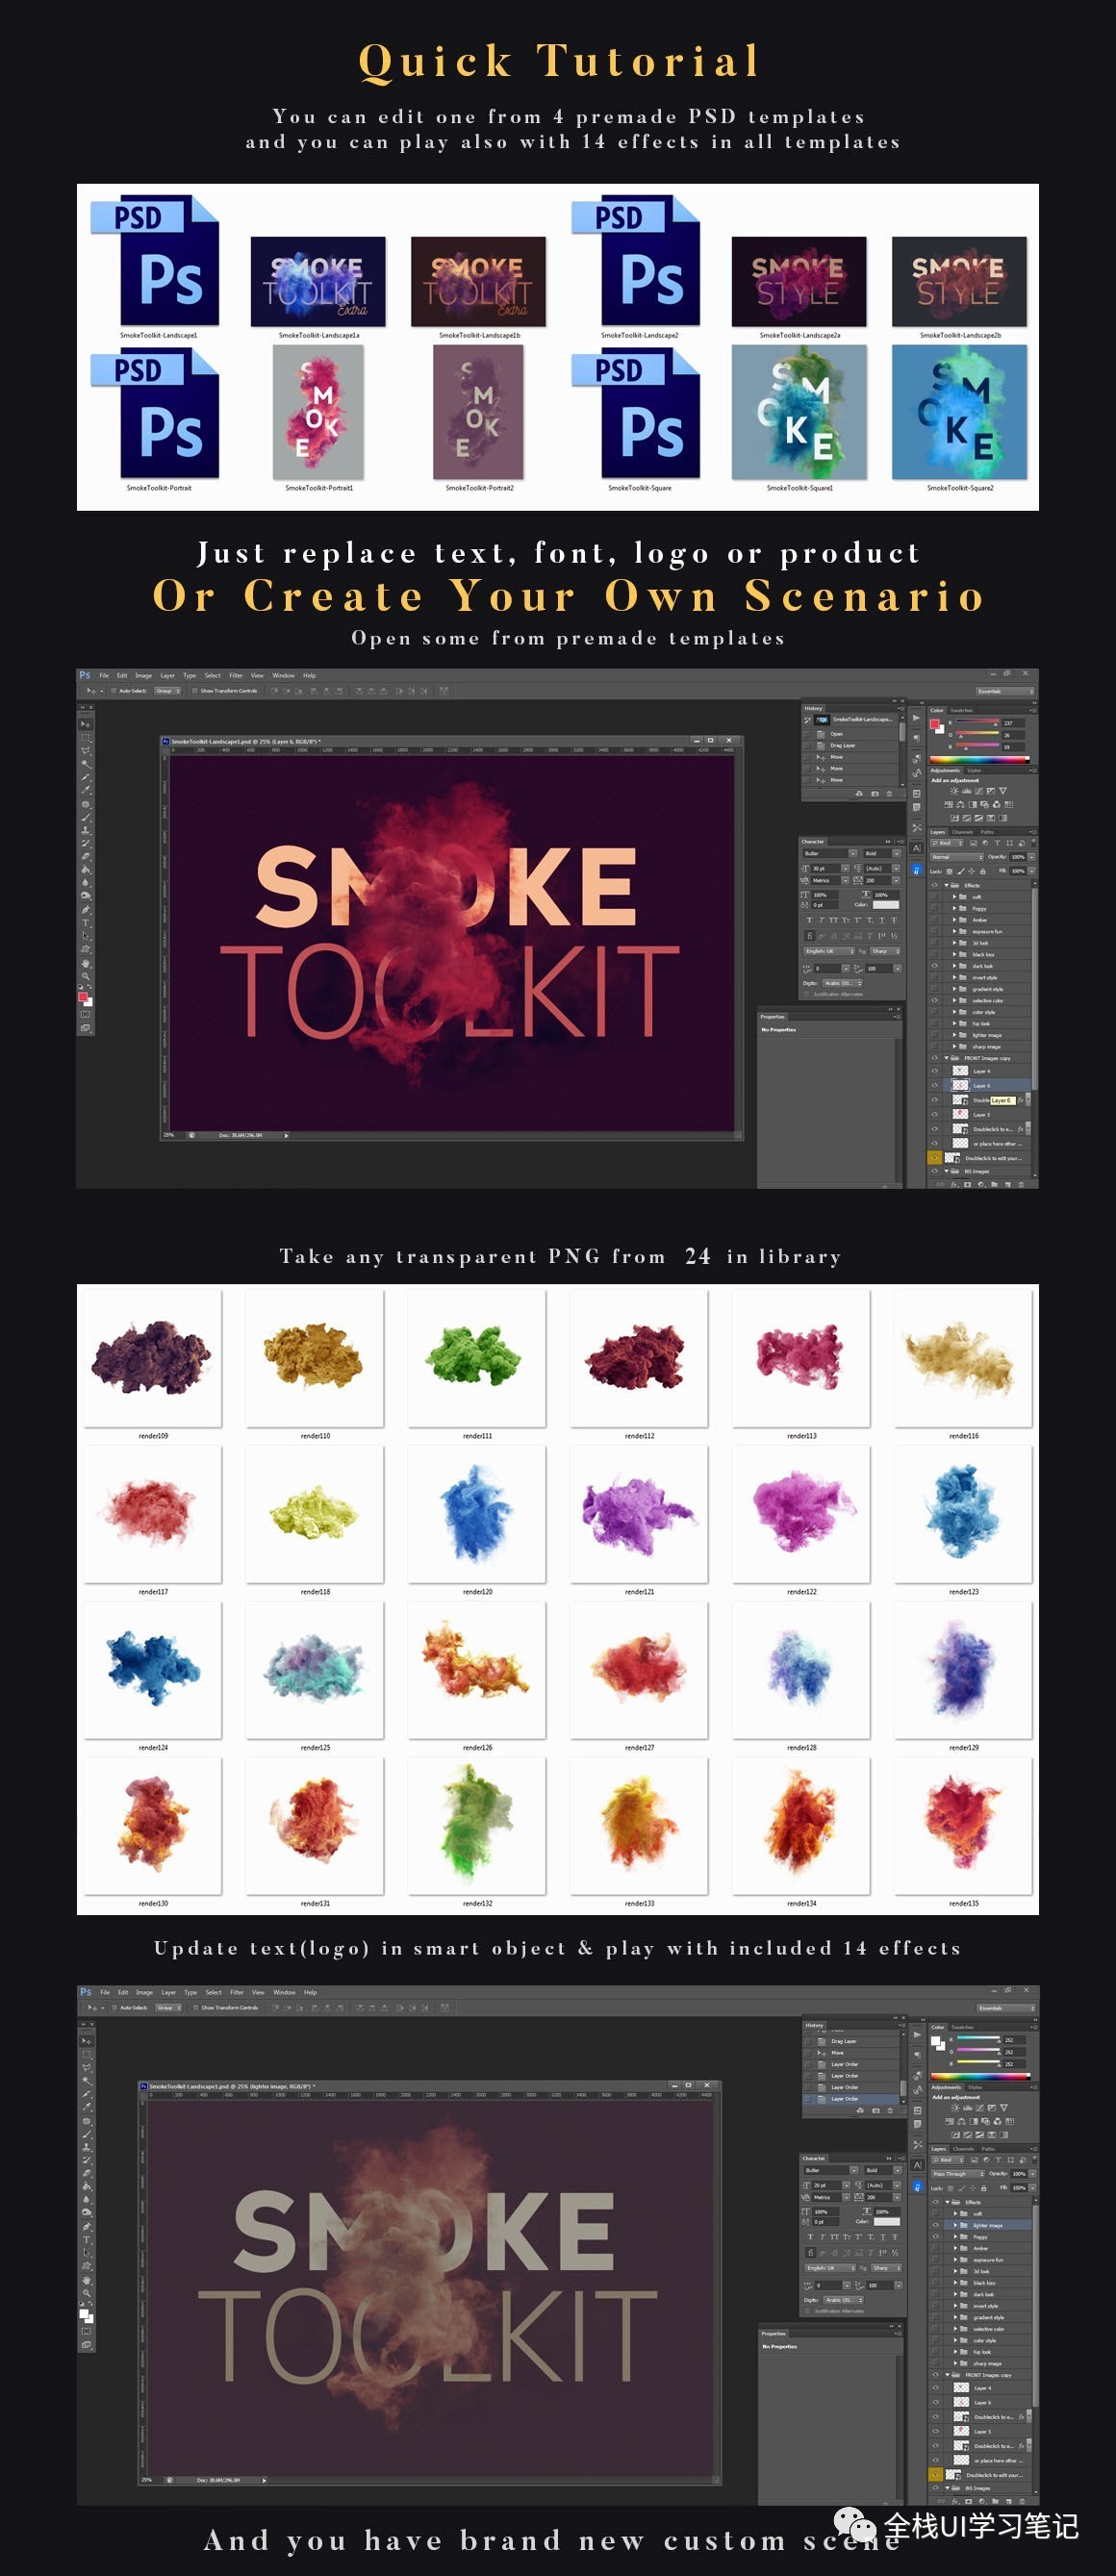Open the Filter menu in upper Photoshop
Image resolution: width=1116 pixels, height=2576 pixels.
[x=236, y=675]
